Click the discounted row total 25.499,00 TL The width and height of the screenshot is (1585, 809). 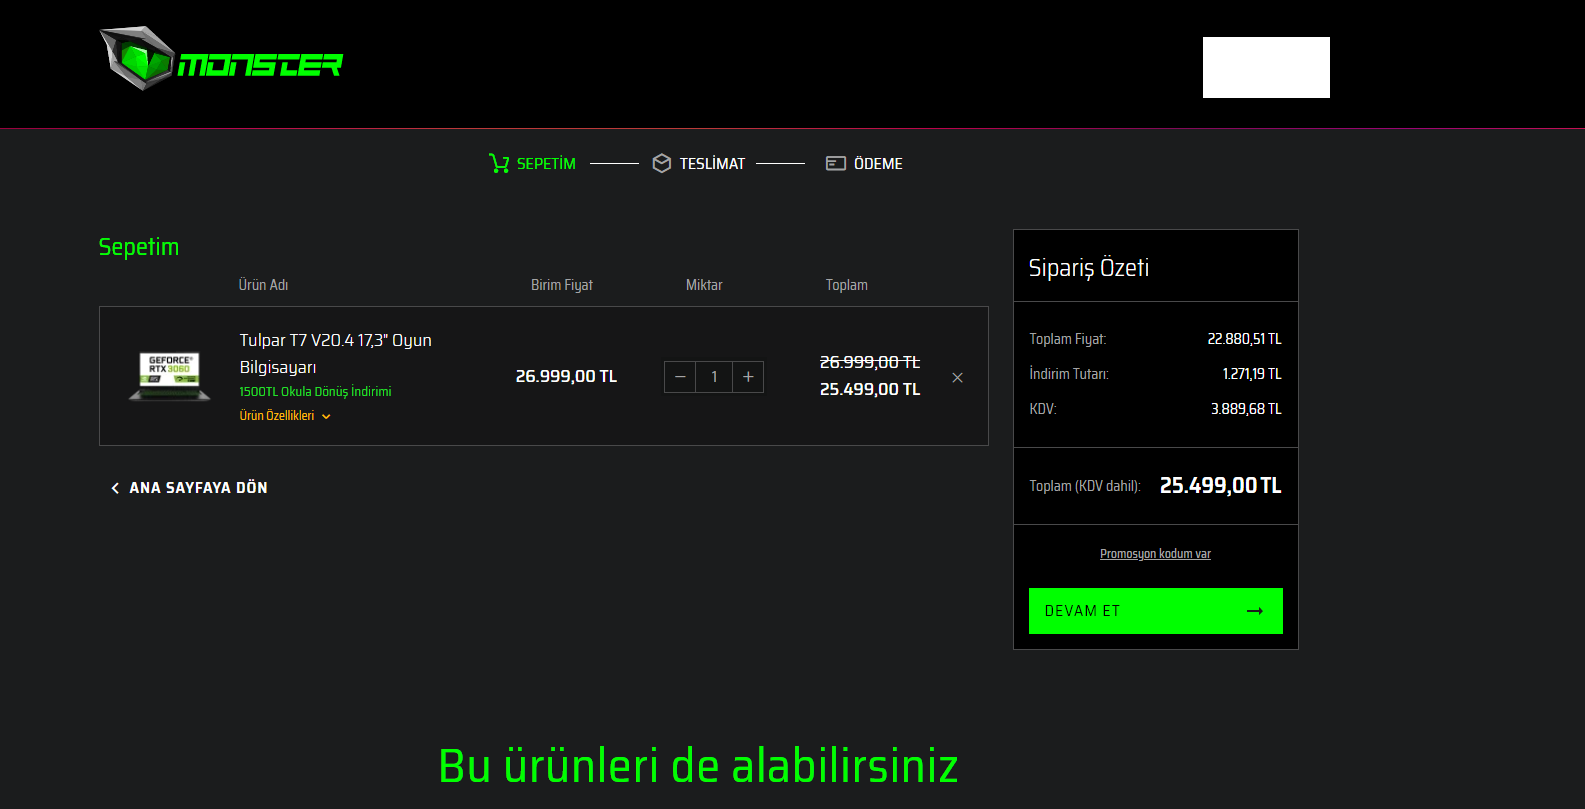(x=870, y=389)
